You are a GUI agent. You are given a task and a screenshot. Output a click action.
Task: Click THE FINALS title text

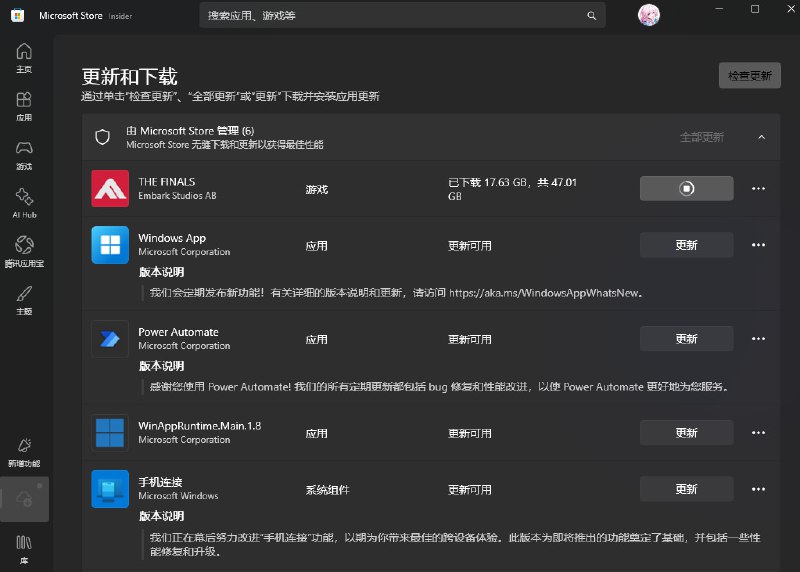point(166,182)
